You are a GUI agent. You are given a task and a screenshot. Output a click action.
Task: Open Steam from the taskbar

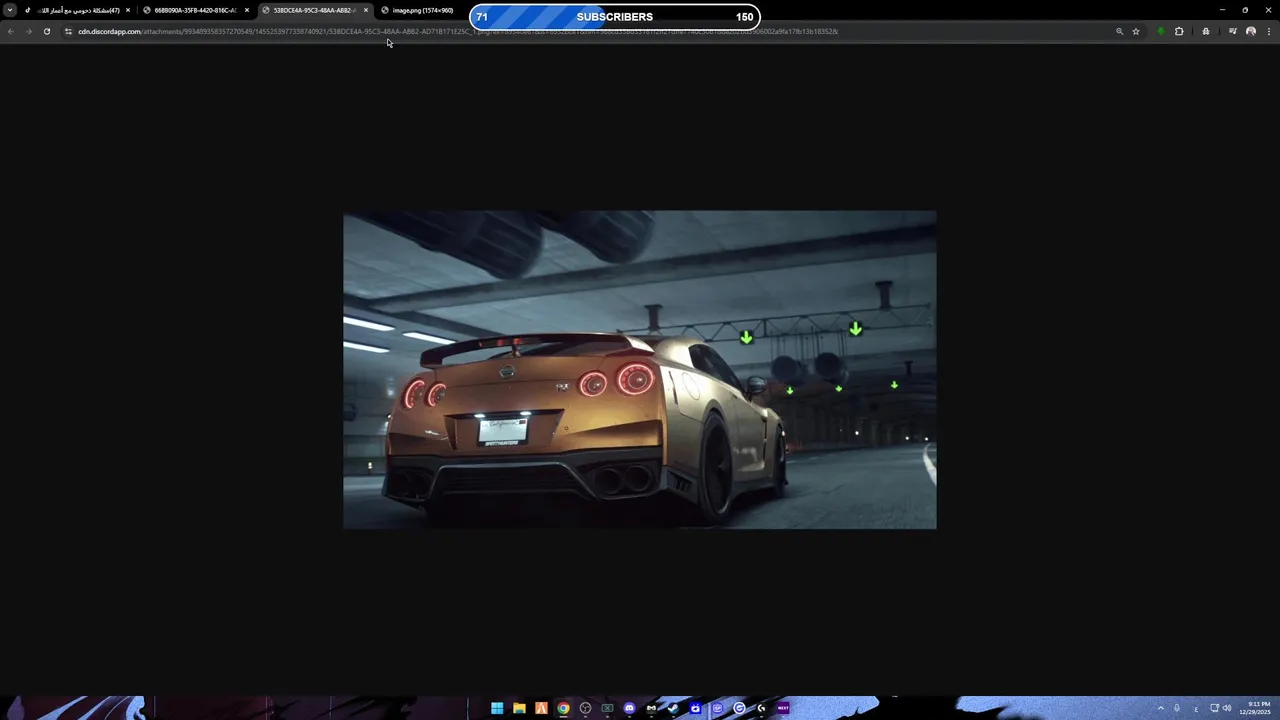[673, 708]
